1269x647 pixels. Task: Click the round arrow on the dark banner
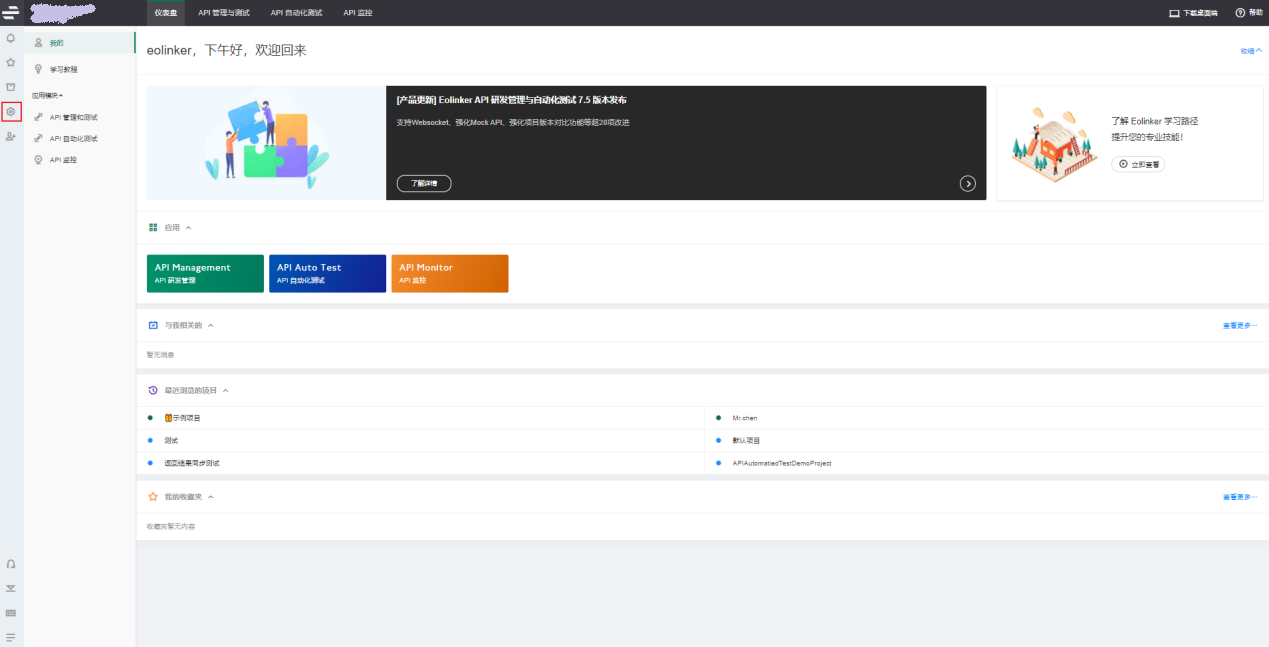pyautogui.click(x=967, y=183)
